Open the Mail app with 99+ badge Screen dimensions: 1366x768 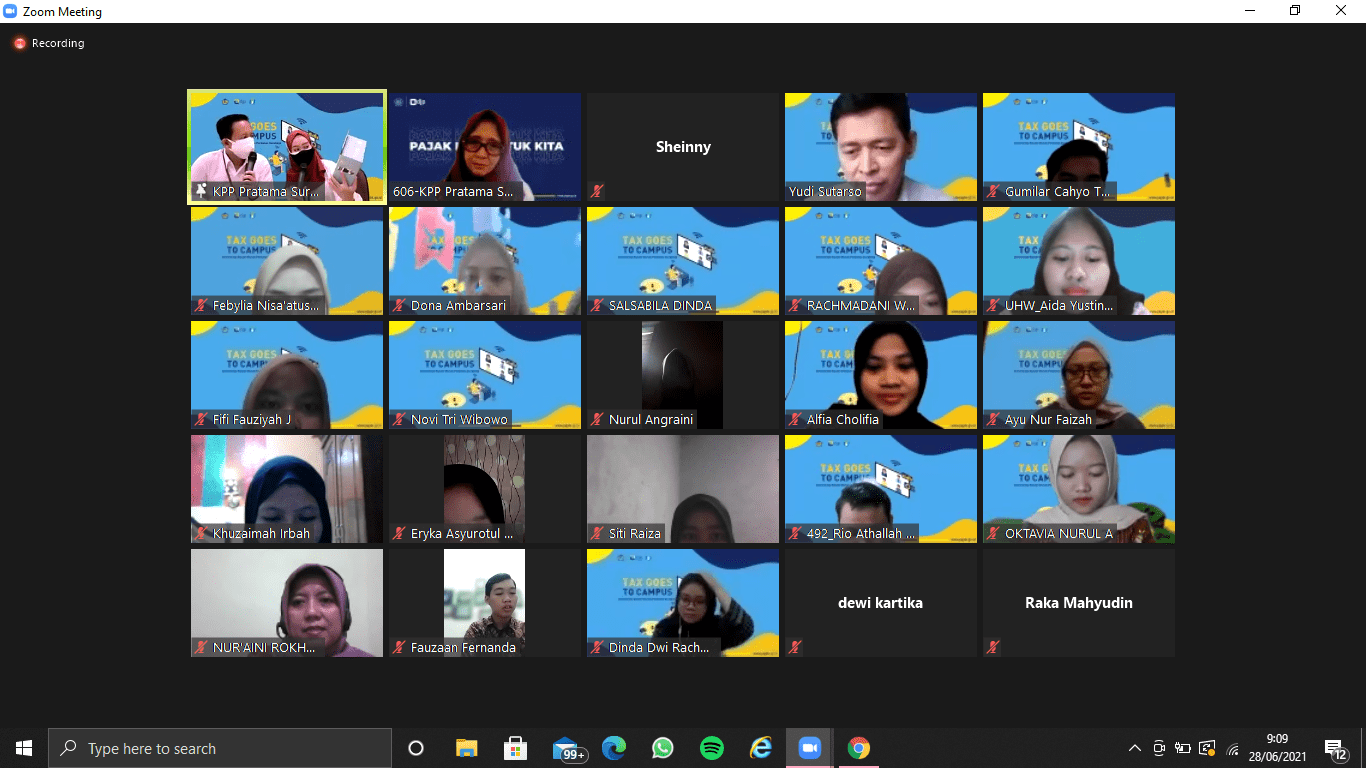click(x=566, y=748)
